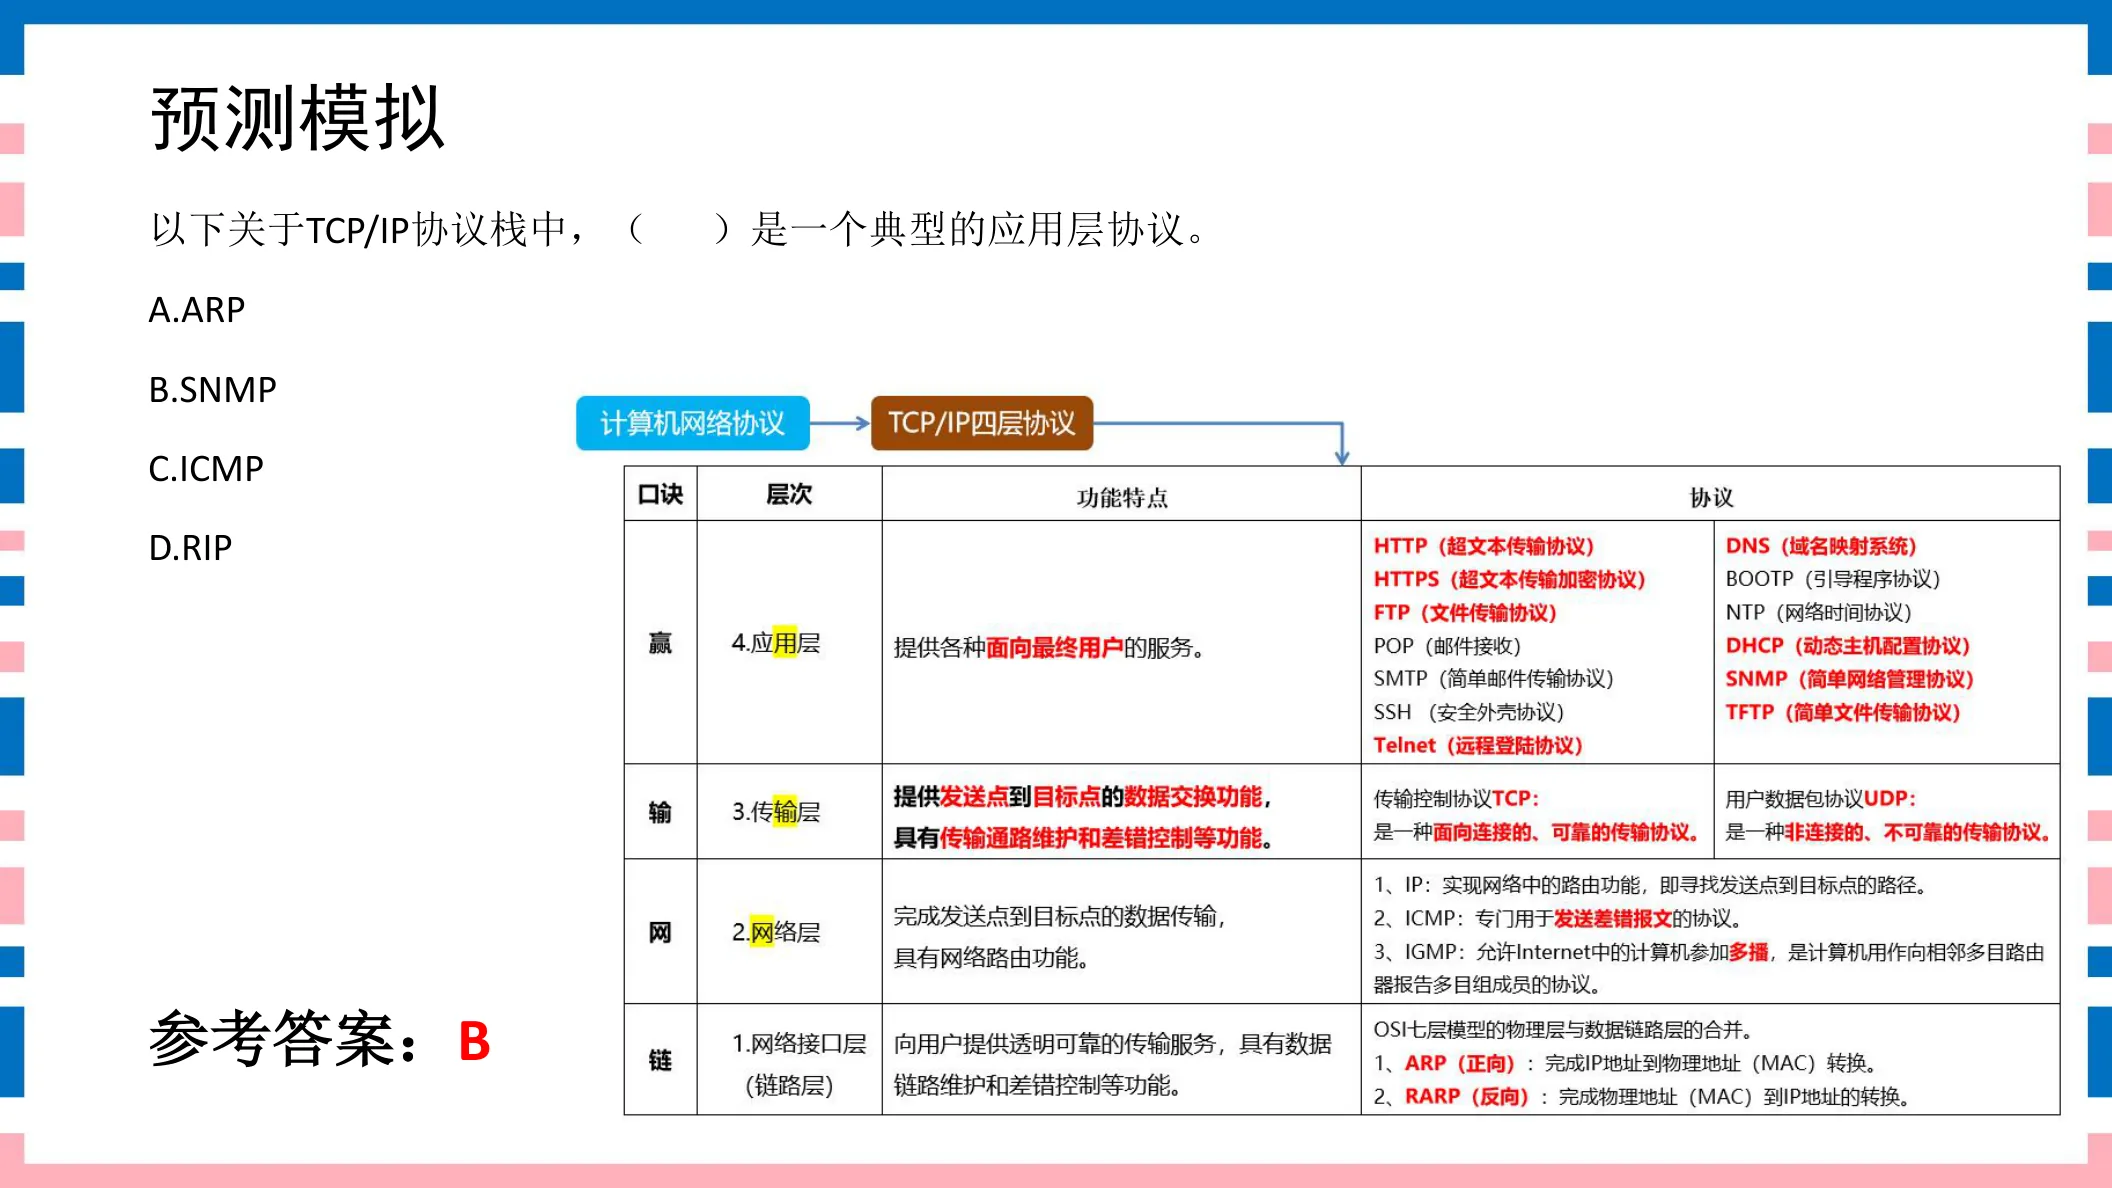
Task: Click the ICMP description line in table
Action: [1559, 918]
